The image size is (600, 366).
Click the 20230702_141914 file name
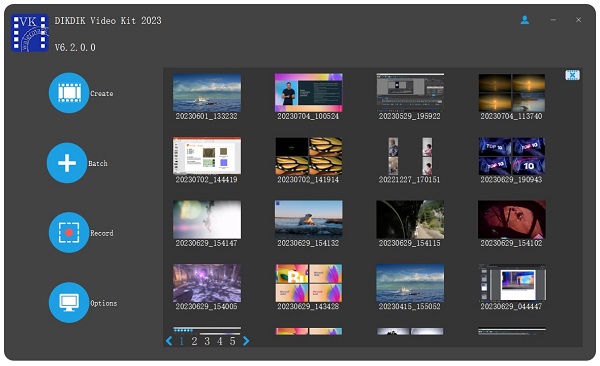[x=308, y=180]
